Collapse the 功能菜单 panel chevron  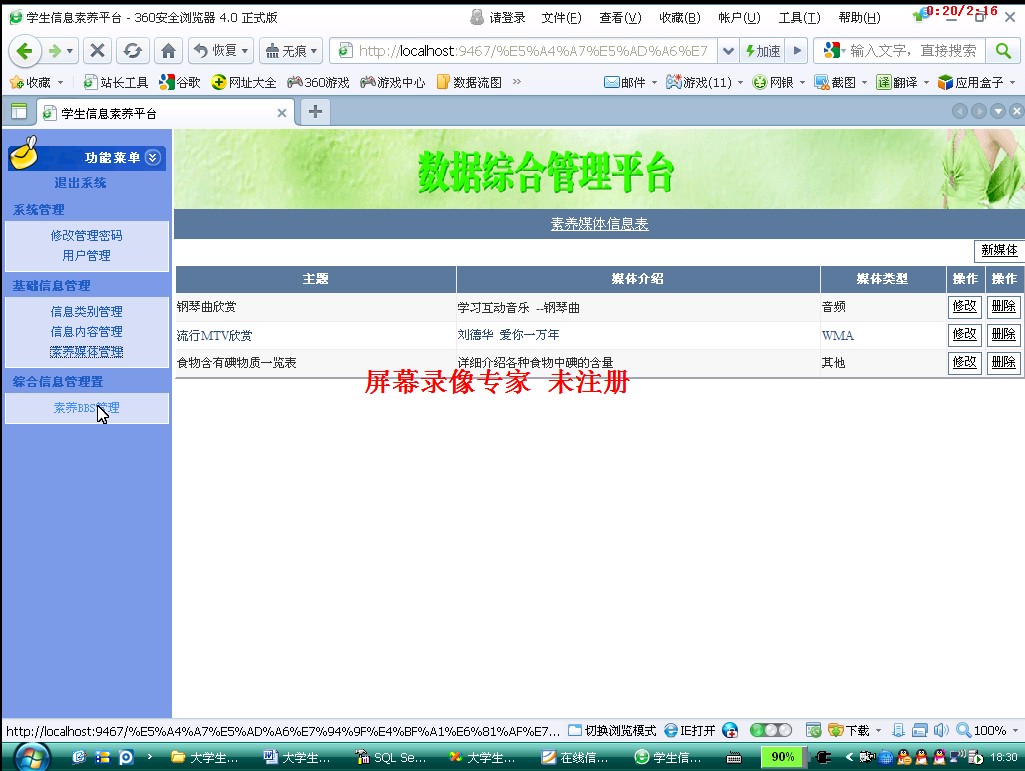(152, 158)
